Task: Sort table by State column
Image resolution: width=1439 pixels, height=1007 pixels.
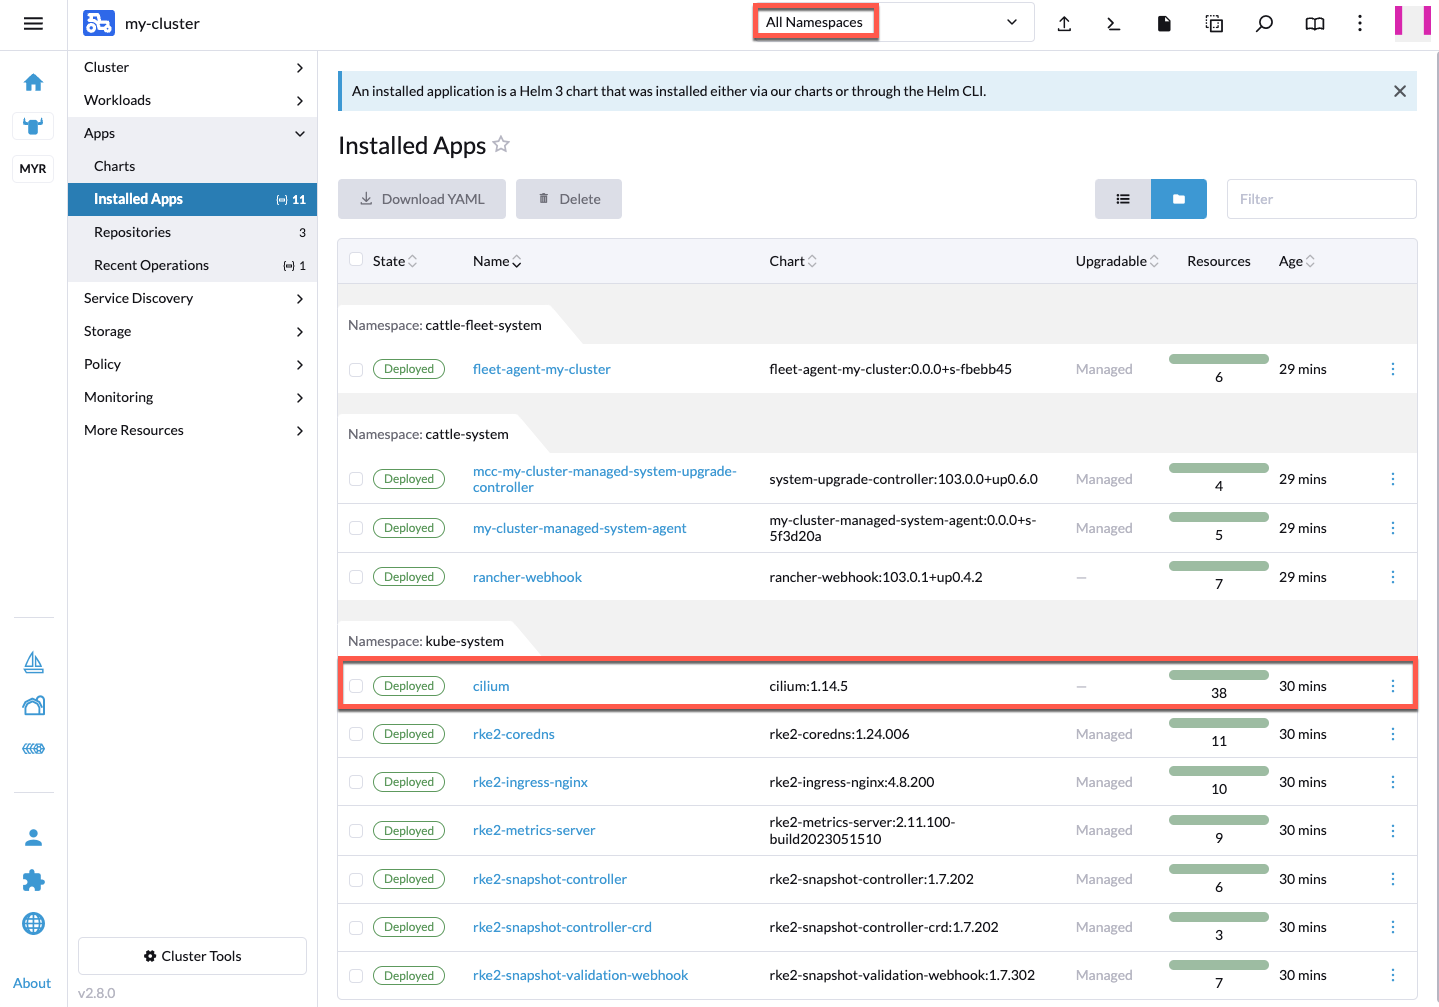Action: coord(395,261)
